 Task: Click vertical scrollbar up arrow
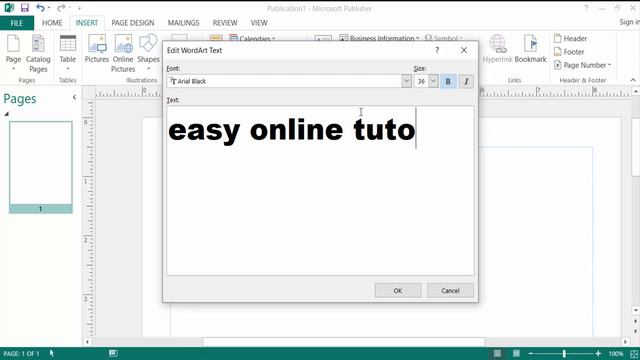pos(636,92)
